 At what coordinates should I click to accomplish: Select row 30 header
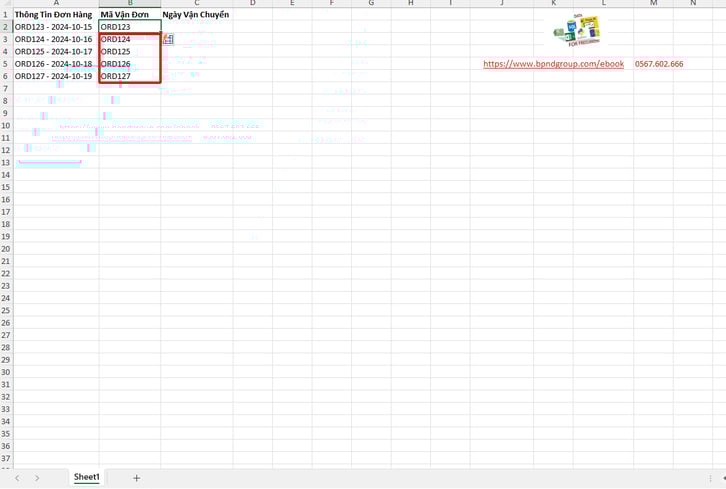tap(6, 372)
